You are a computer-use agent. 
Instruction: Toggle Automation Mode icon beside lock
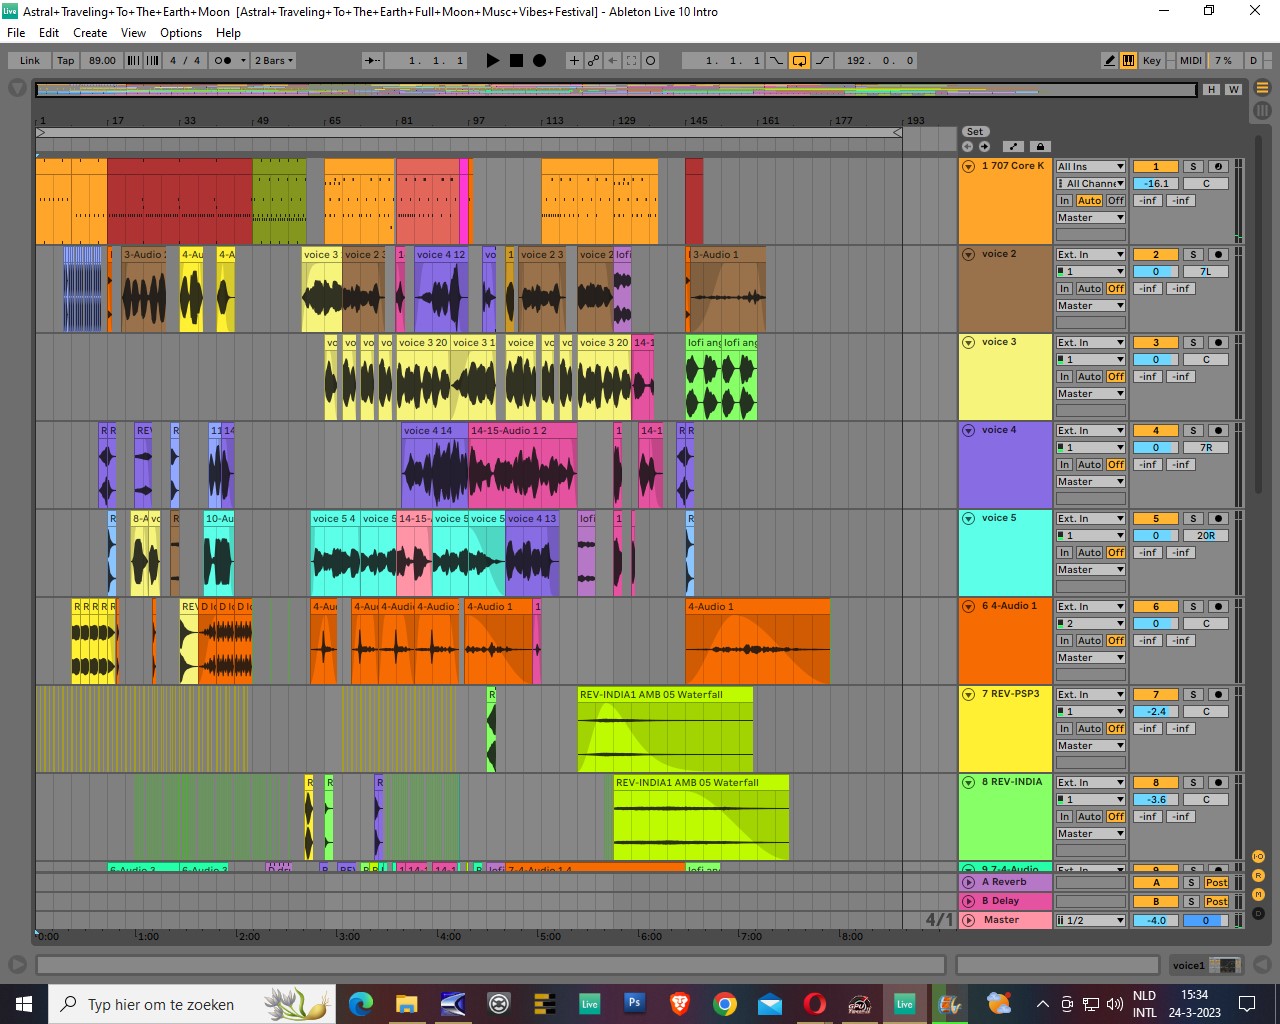[x=1013, y=146]
